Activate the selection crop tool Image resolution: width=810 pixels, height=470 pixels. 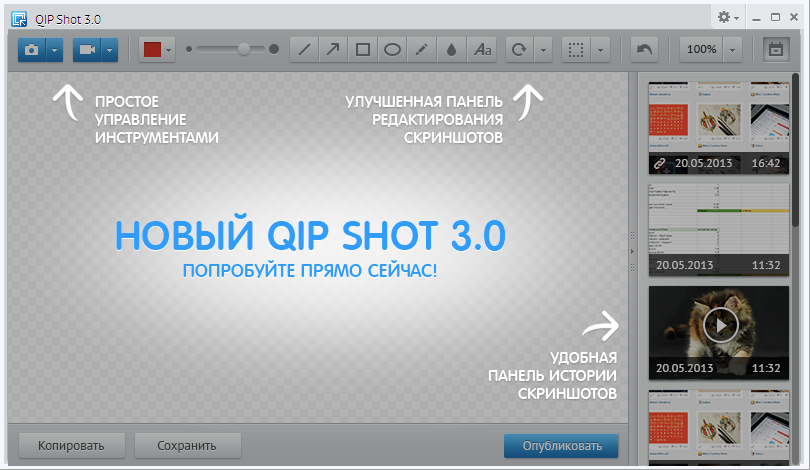(575, 50)
